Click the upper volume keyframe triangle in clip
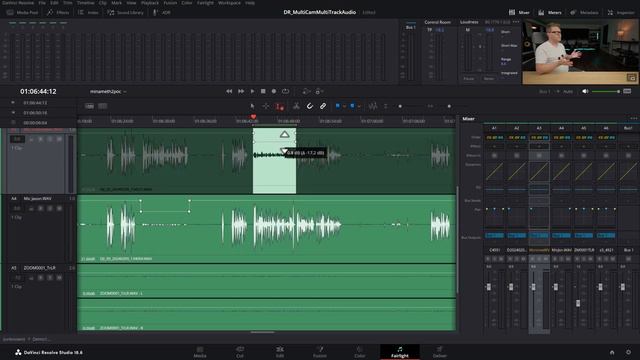Image resolution: width=640 pixels, height=360 pixels. click(x=284, y=134)
